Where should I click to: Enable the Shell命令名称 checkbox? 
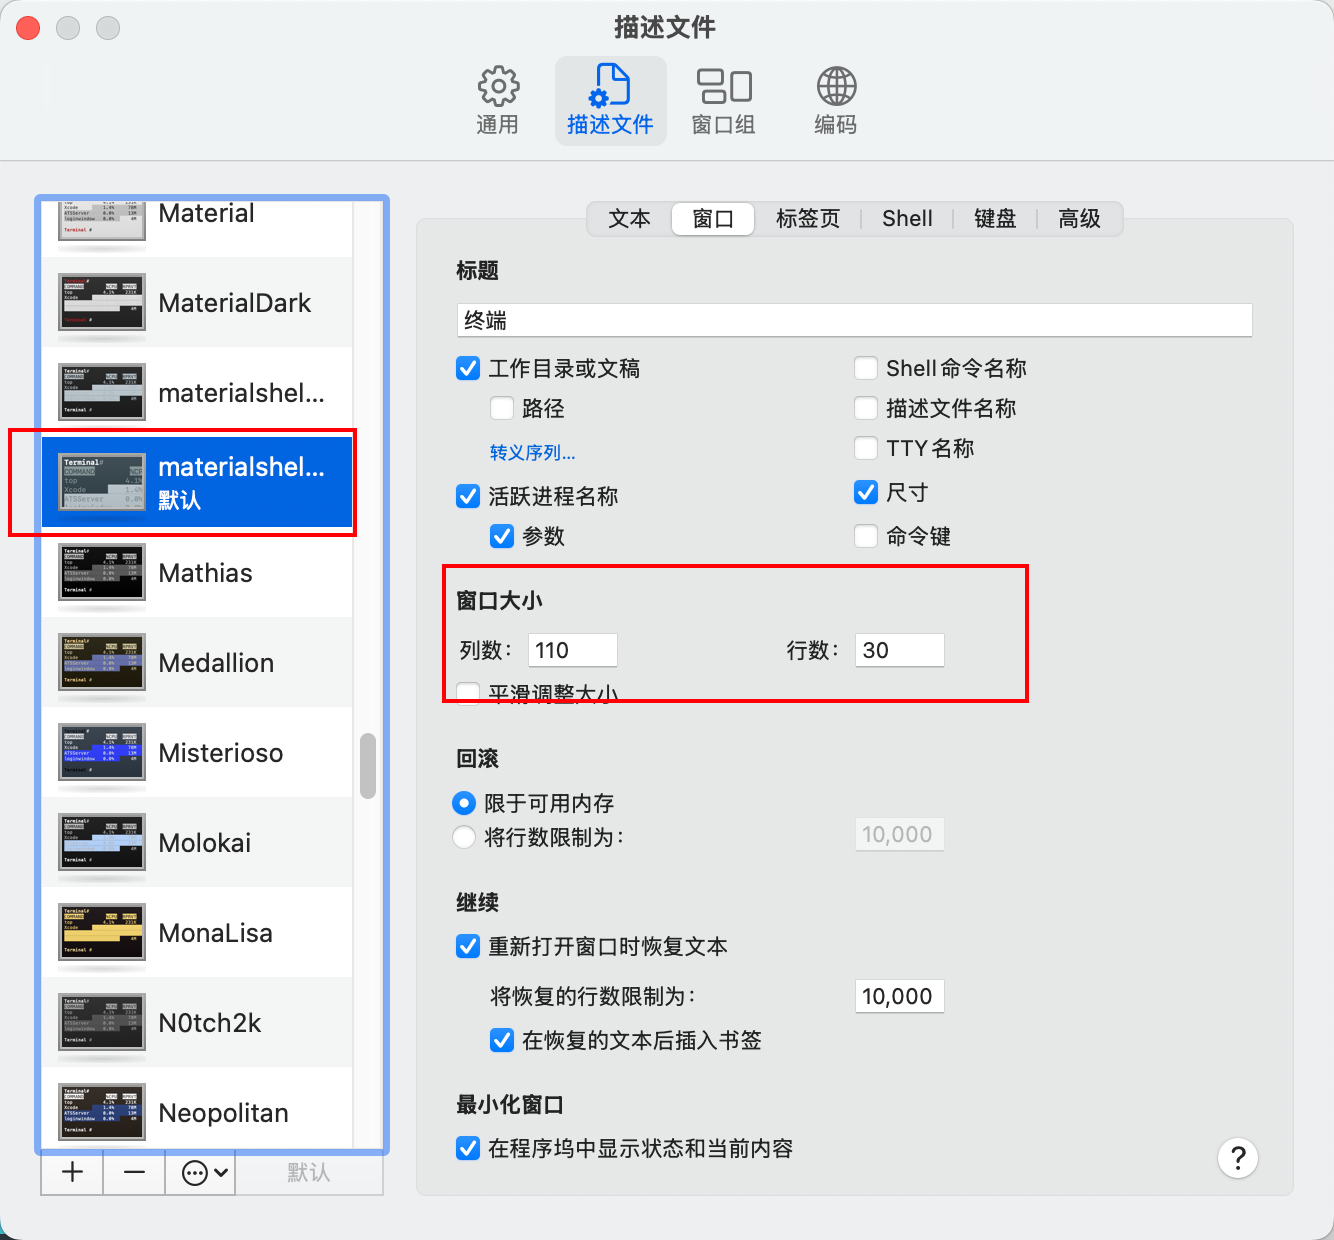pos(866,369)
